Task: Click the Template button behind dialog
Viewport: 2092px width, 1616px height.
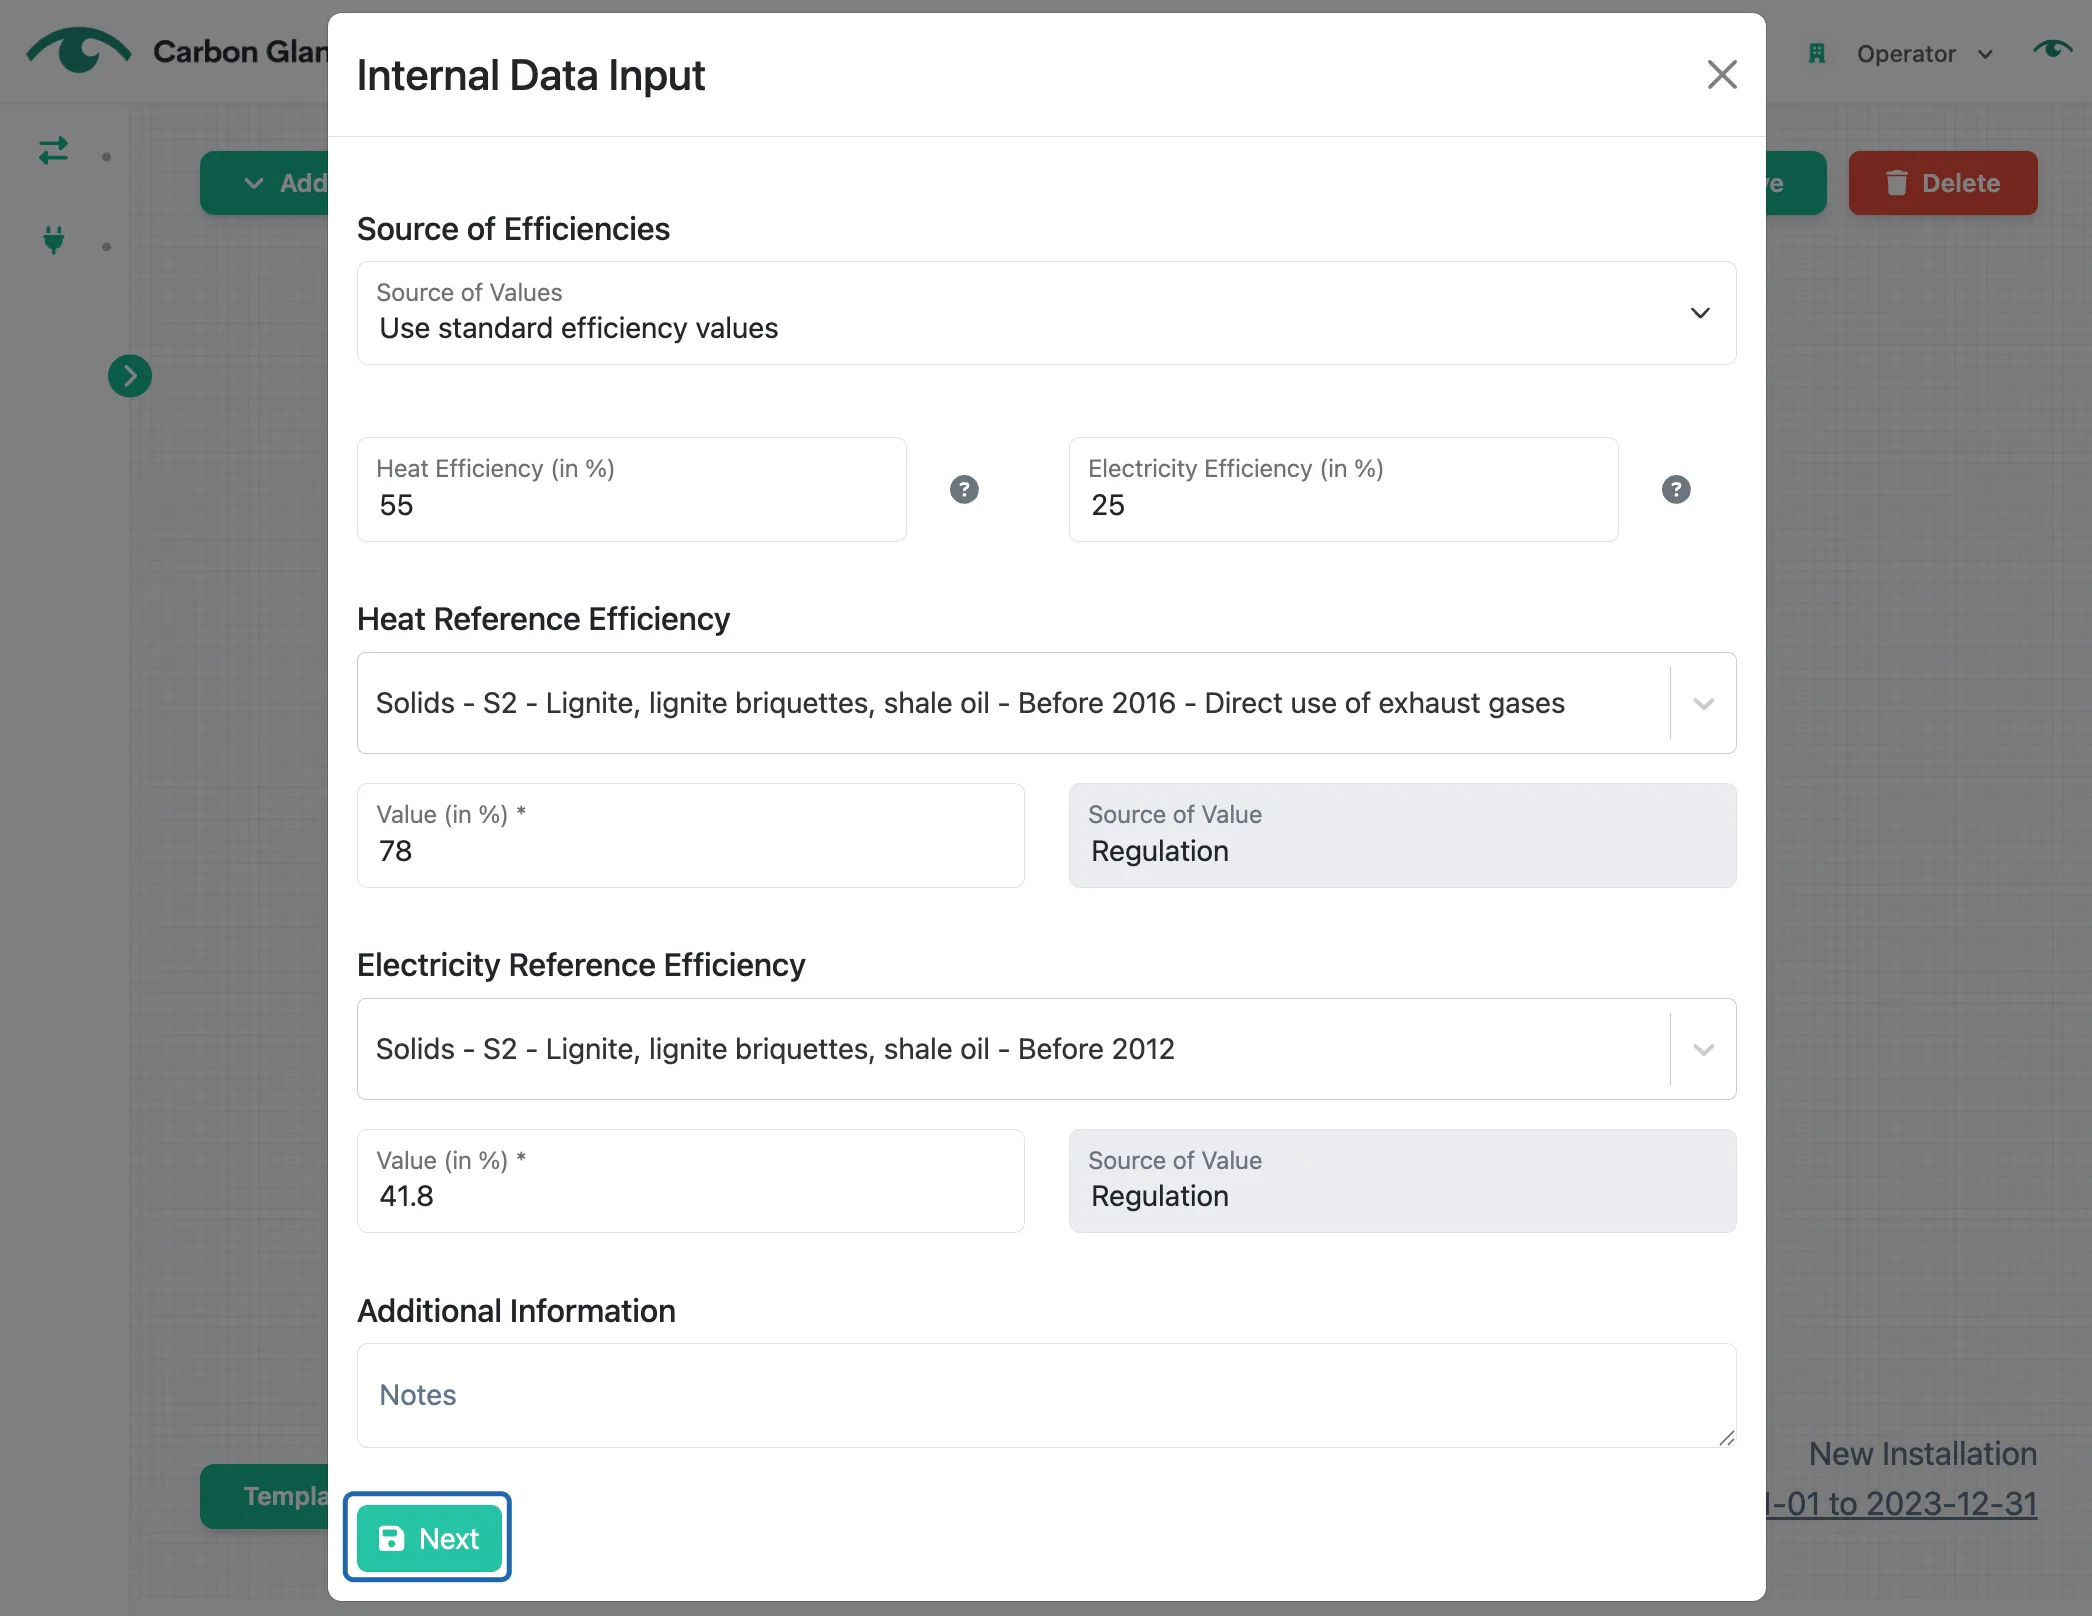Action: click(x=265, y=1496)
